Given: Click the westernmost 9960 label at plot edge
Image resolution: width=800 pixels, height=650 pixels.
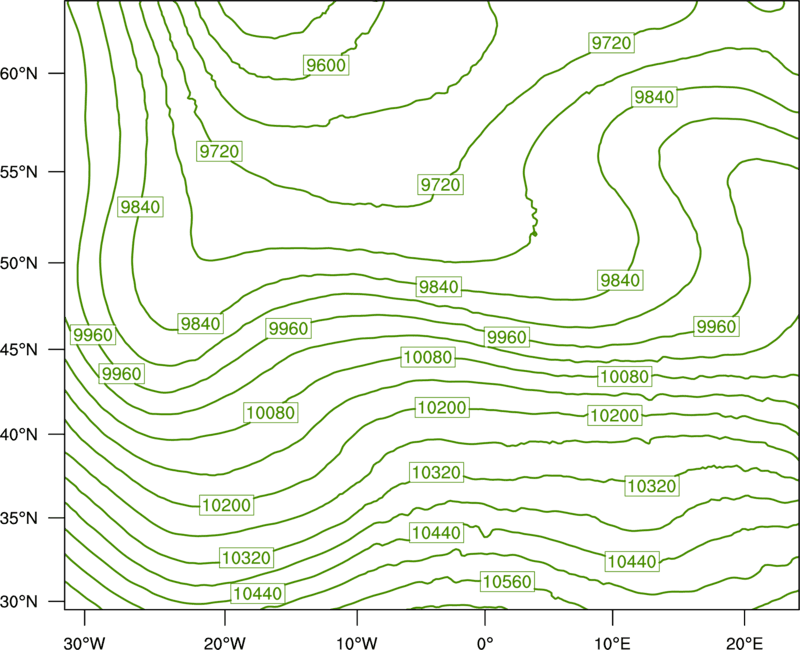Looking at the screenshot, I should (93, 335).
